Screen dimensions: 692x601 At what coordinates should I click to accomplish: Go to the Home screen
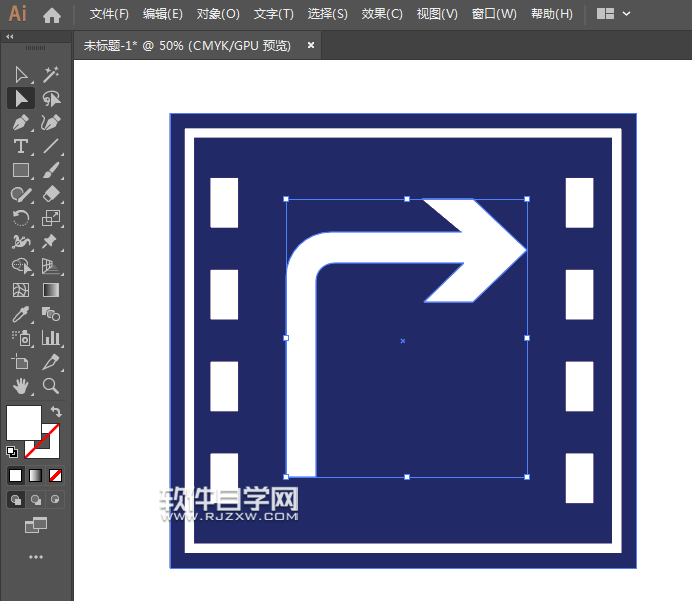point(52,15)
